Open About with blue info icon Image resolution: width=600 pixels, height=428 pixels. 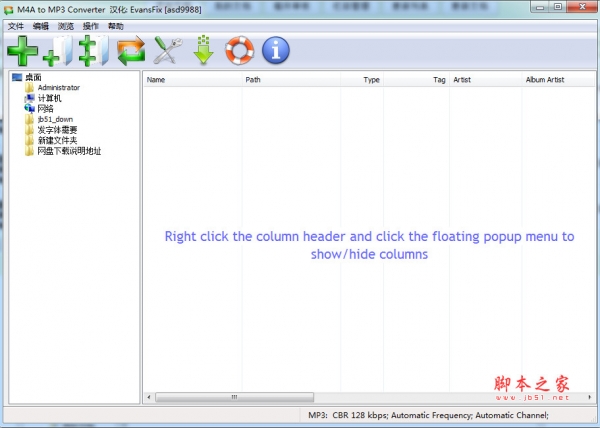[276, 50]
